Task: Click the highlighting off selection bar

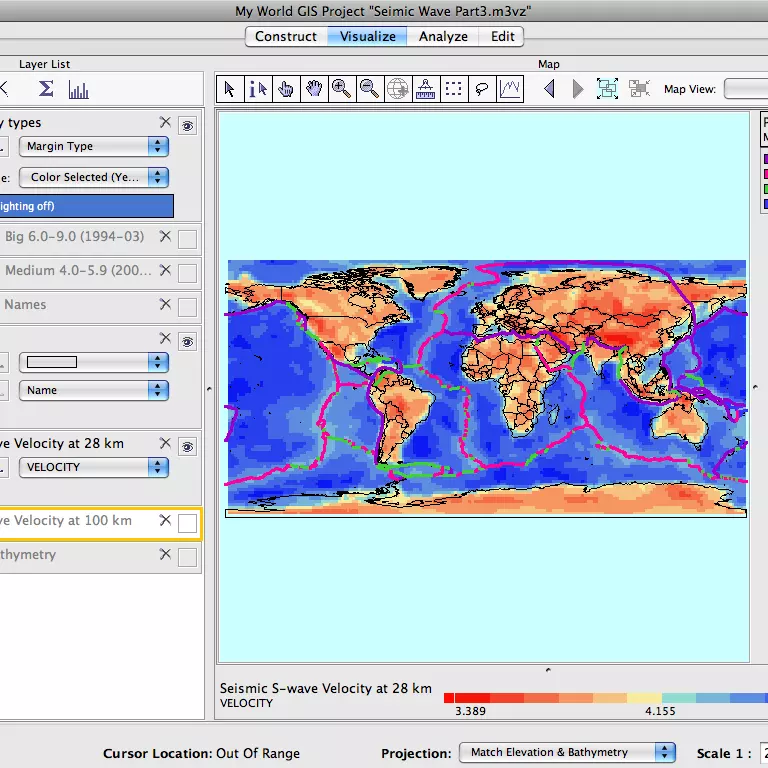Action: tap(86, 206)
